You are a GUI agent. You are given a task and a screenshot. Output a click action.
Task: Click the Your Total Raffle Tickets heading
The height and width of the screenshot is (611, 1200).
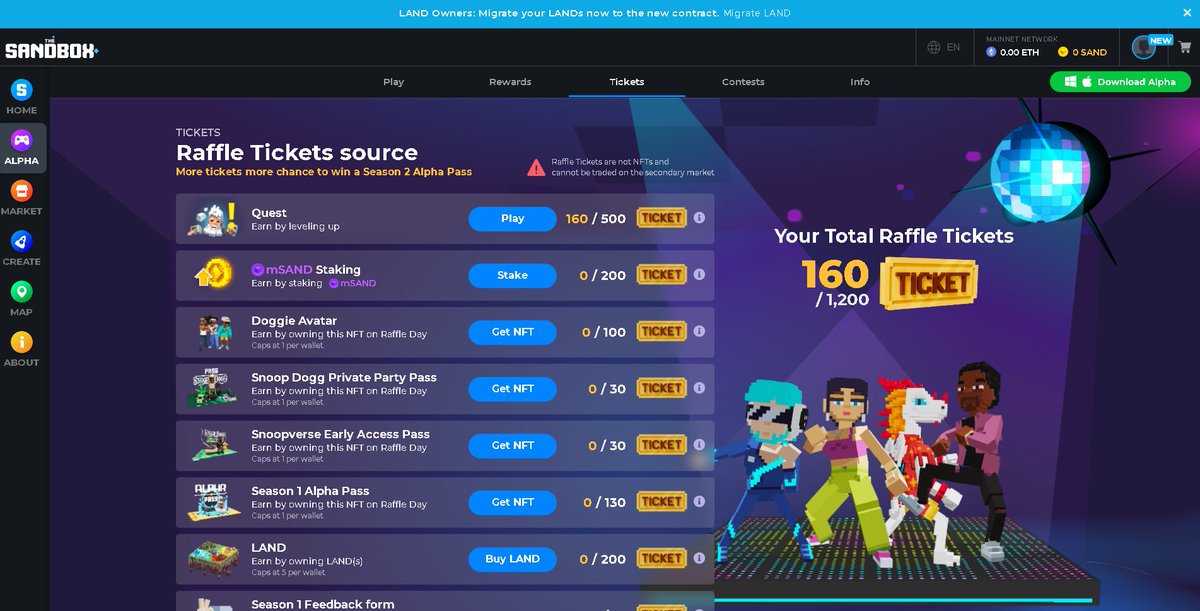pyautogui.click(x=894, y=236)
